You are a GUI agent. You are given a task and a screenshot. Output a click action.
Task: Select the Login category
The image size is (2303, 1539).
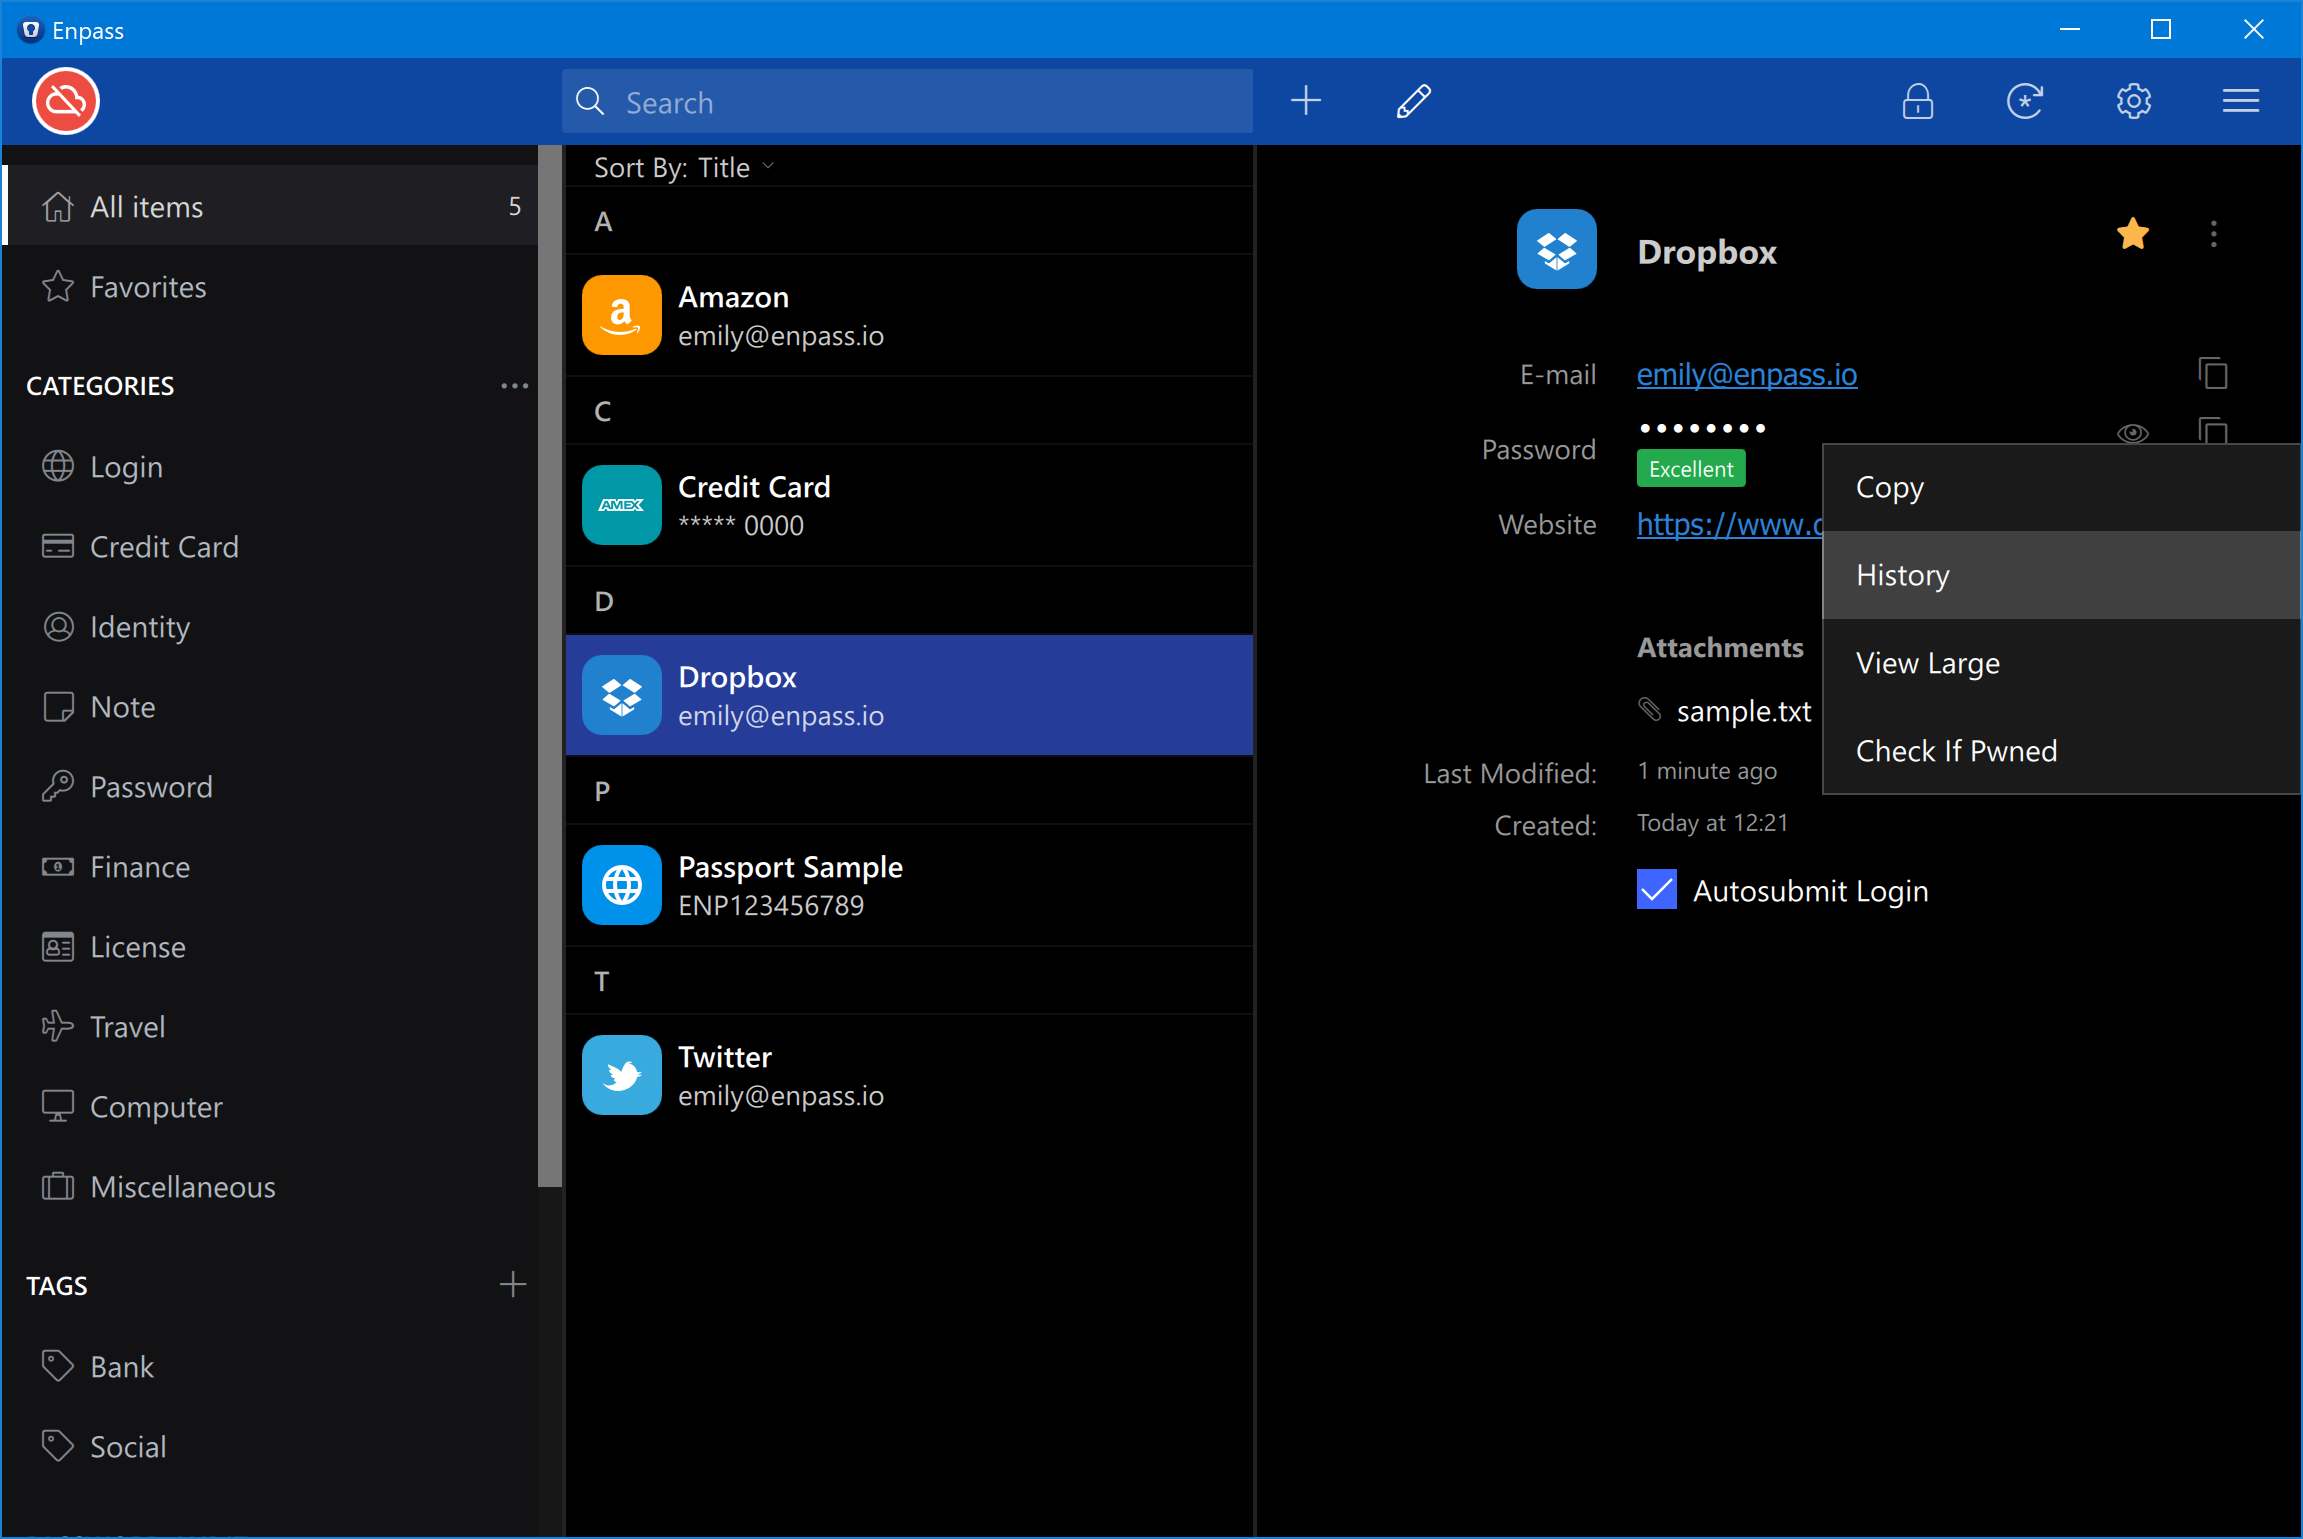pyautogui.click(x=270, y=467)
